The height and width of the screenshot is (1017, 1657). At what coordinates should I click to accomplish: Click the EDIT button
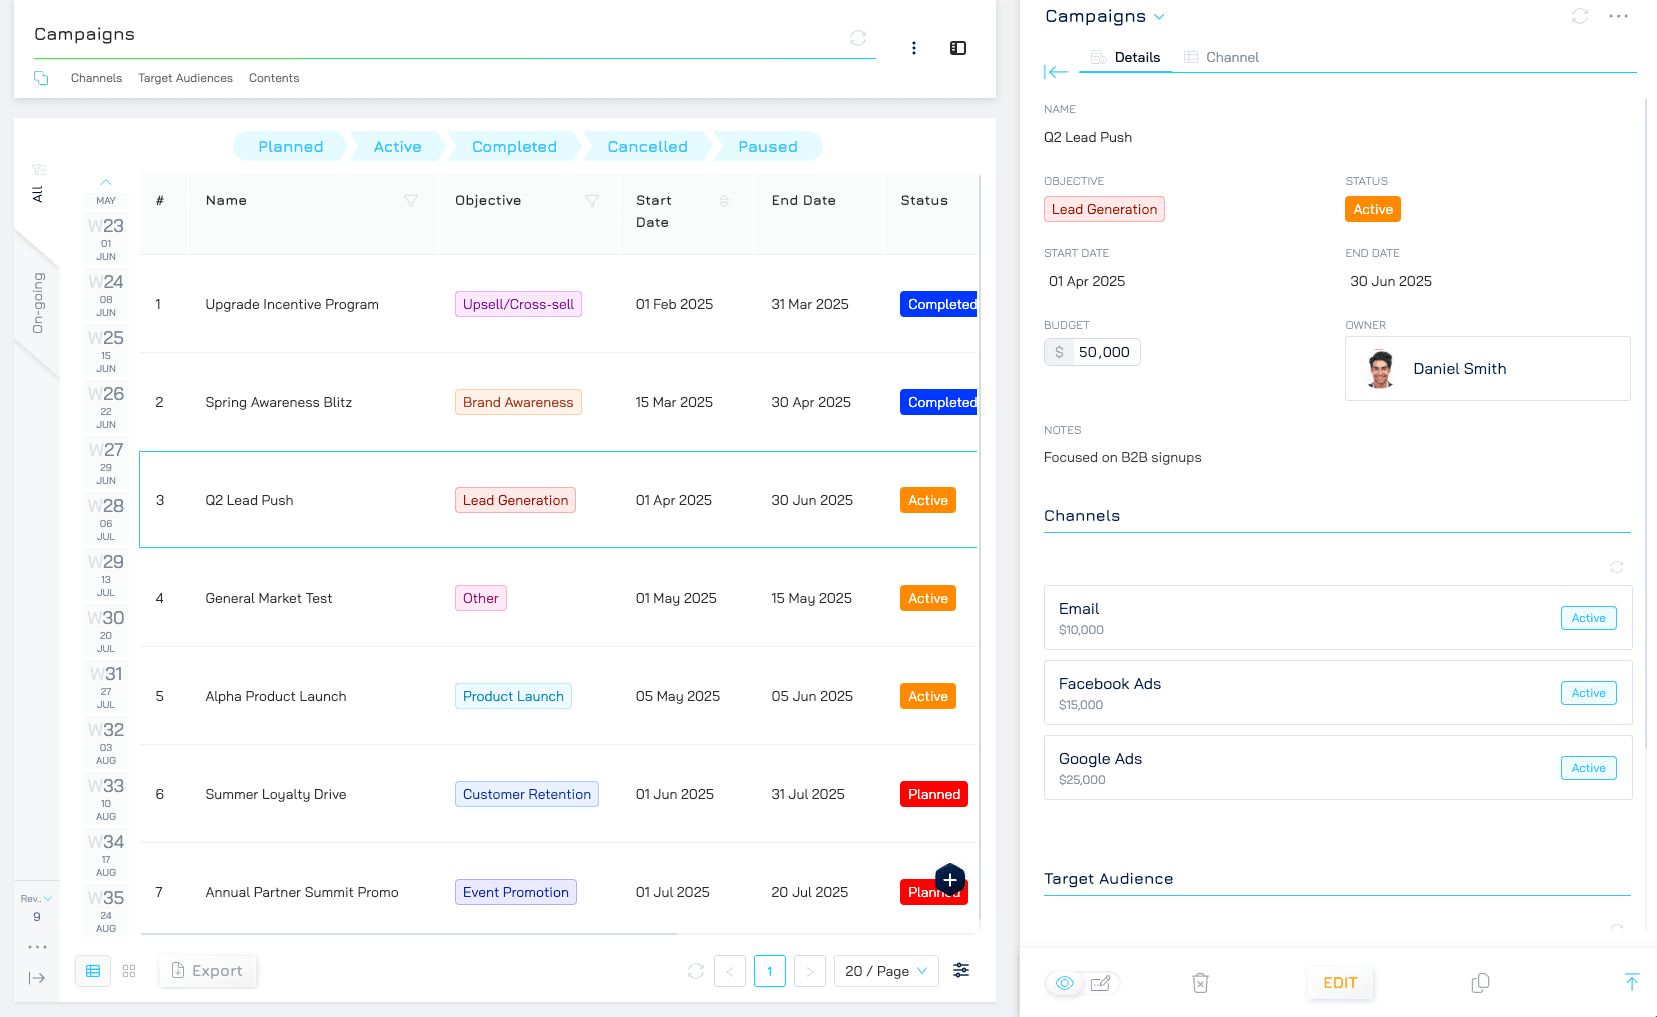(x=1339, y=983)
